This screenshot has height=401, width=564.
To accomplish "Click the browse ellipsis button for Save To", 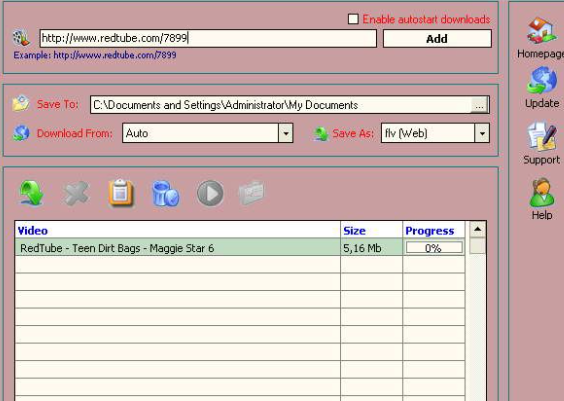I will point(479,105).
